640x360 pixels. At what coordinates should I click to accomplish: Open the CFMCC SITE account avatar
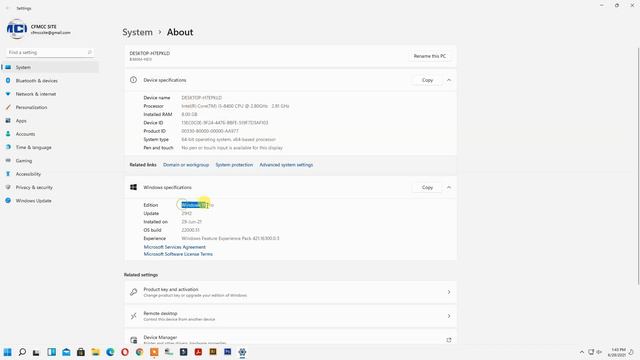point(17,29)
